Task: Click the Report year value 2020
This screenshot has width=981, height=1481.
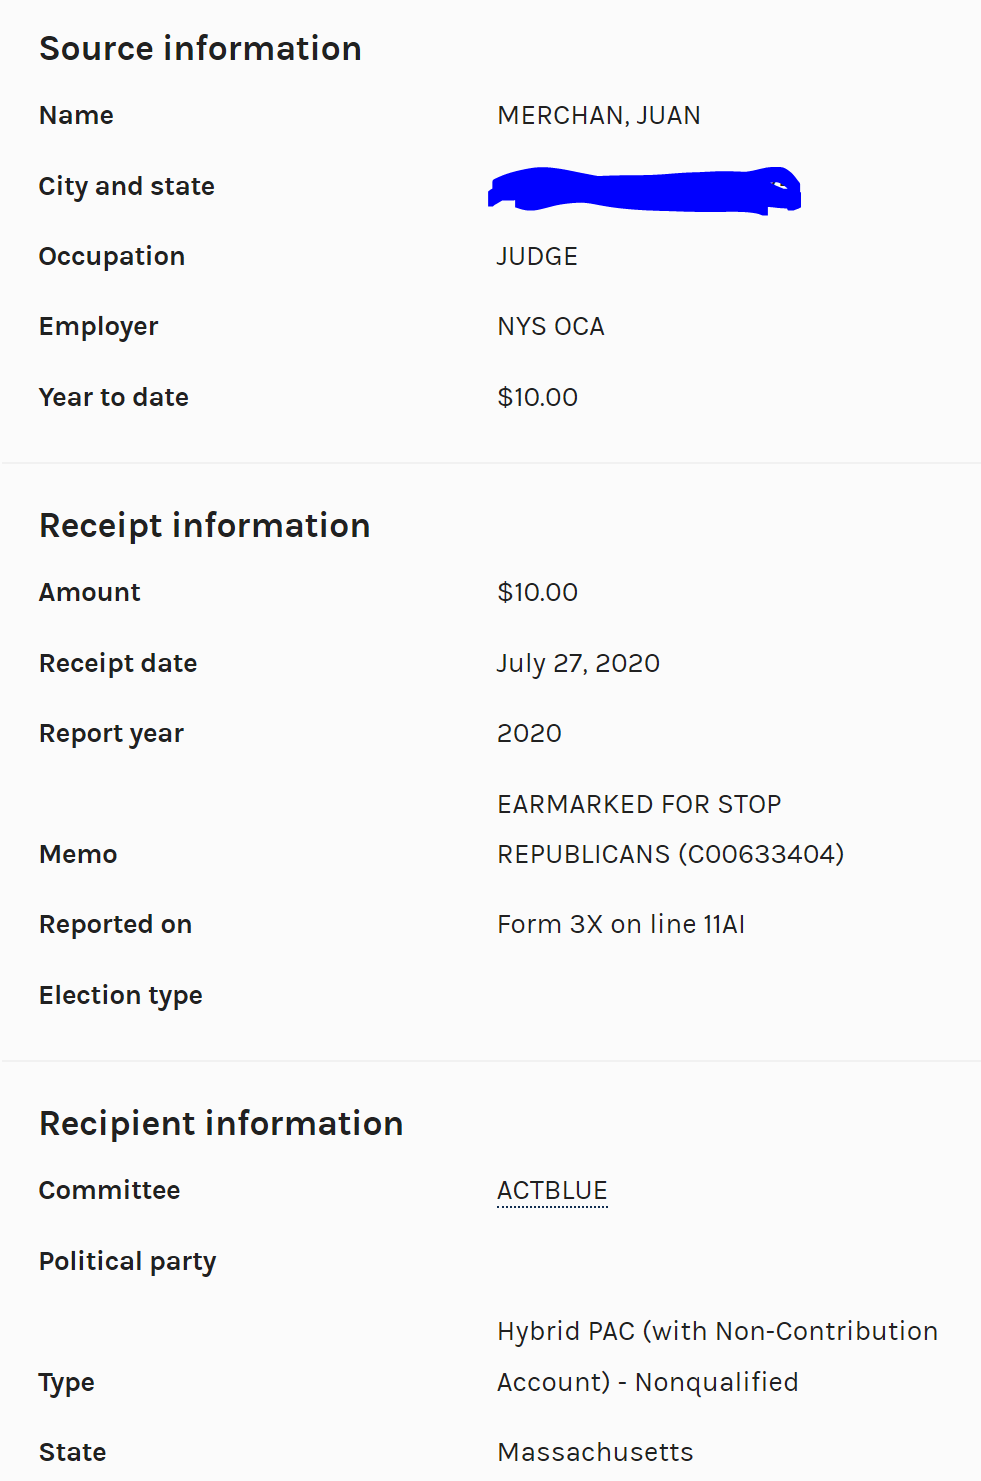Action: (529, 734)
